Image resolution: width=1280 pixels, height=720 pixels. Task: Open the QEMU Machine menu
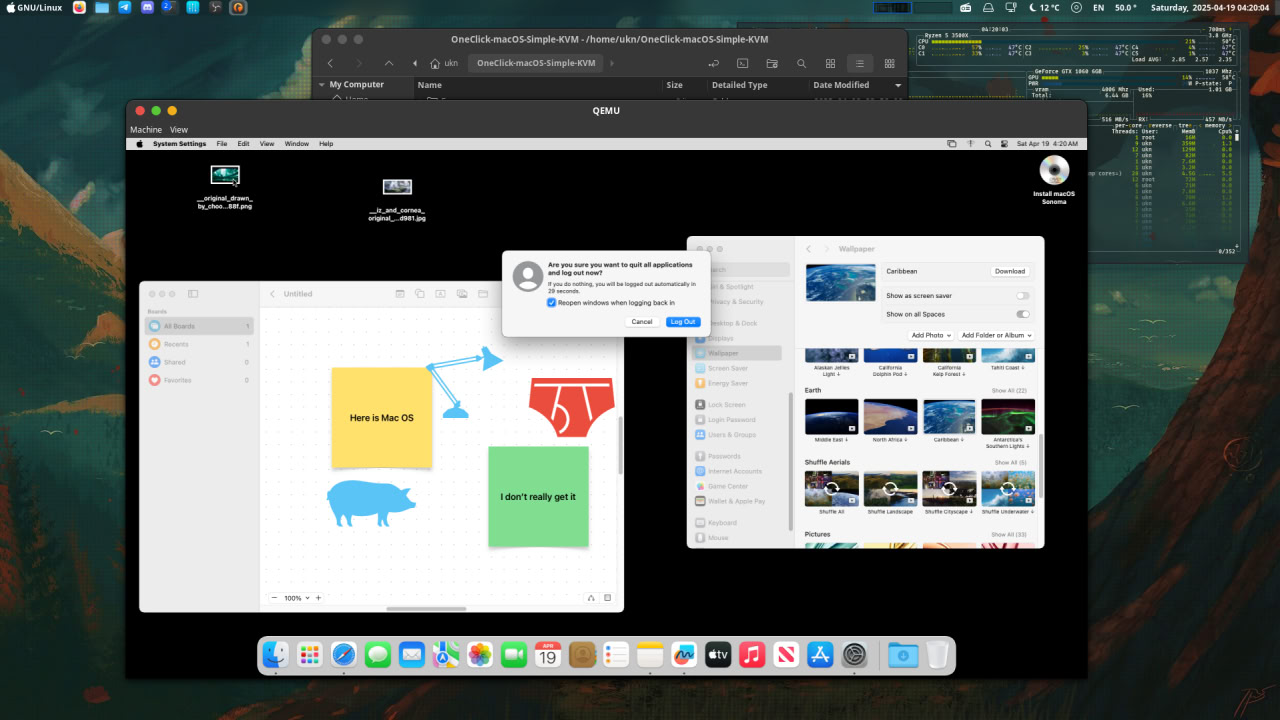tap(145, 130)
